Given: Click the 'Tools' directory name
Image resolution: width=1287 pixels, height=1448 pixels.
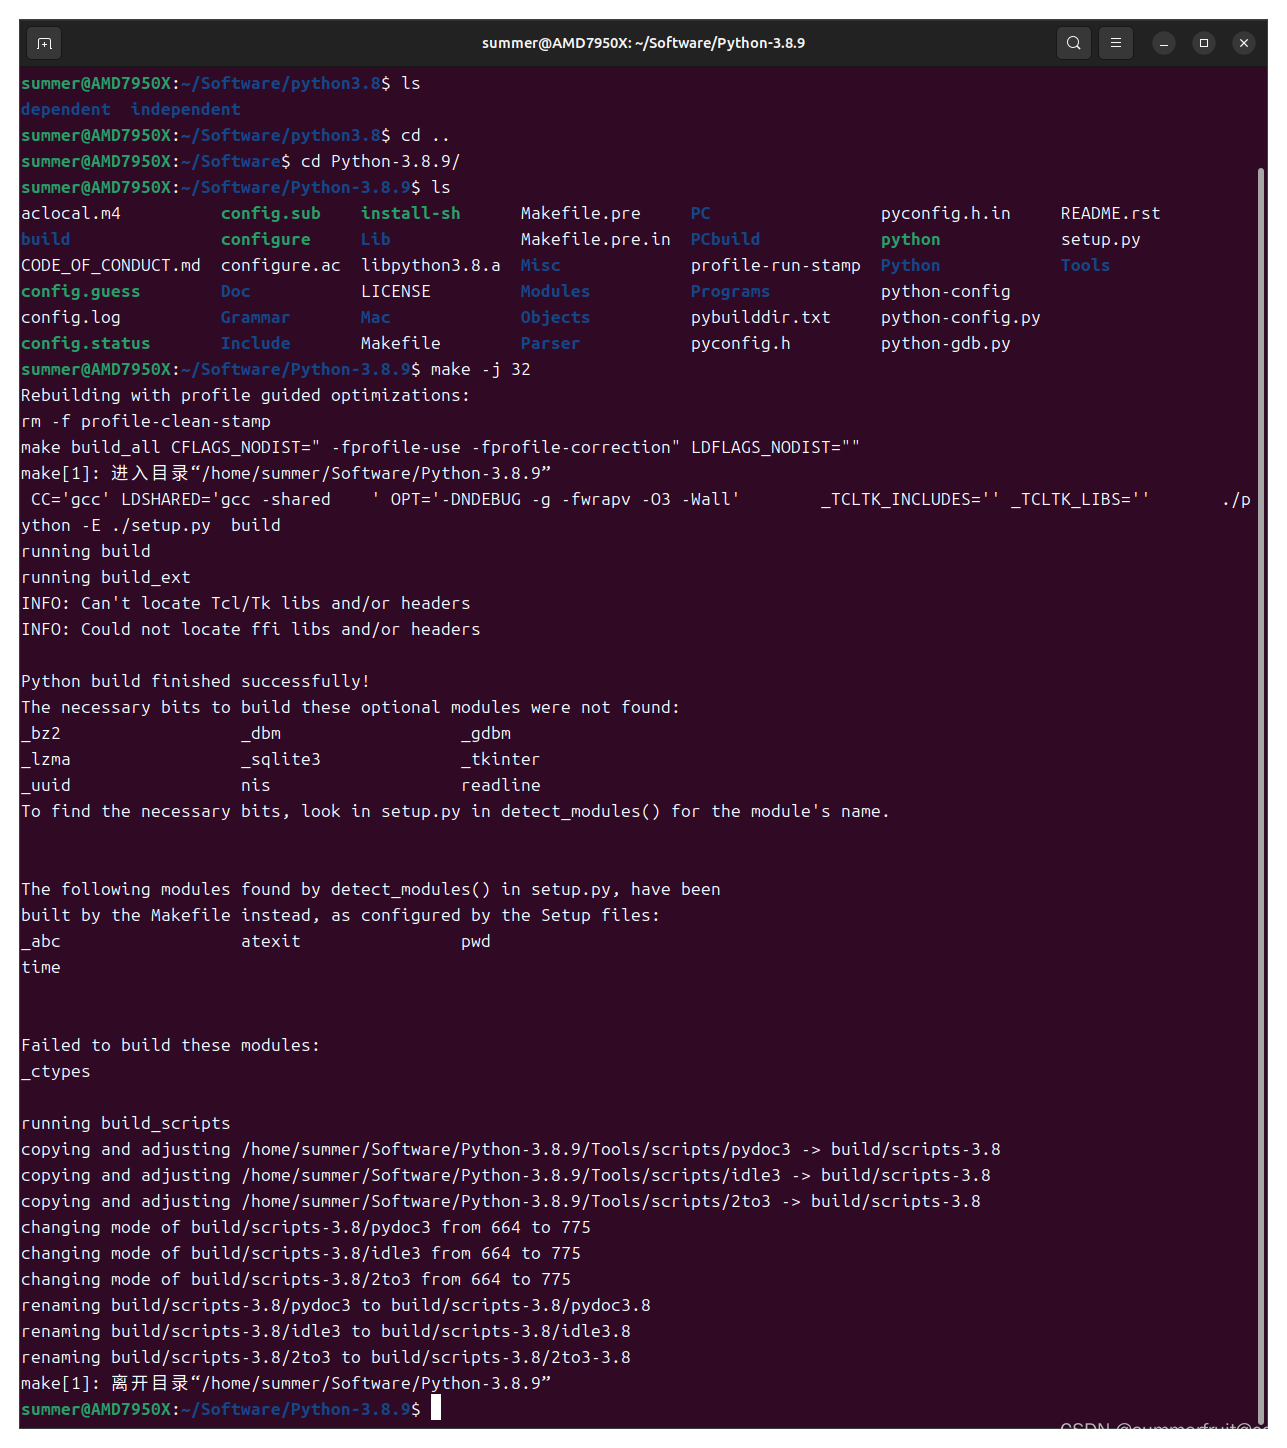Looking at the screenshot, I should 1086,265.
